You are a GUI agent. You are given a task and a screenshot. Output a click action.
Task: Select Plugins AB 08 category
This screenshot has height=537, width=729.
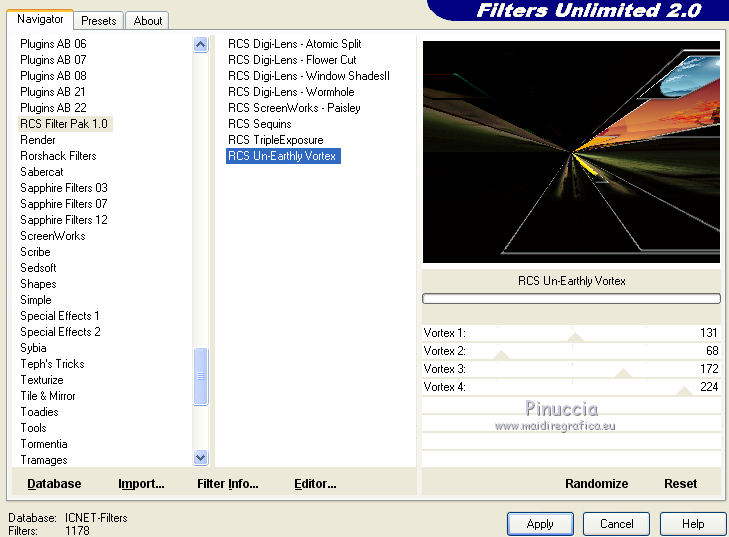pos(53,75)
